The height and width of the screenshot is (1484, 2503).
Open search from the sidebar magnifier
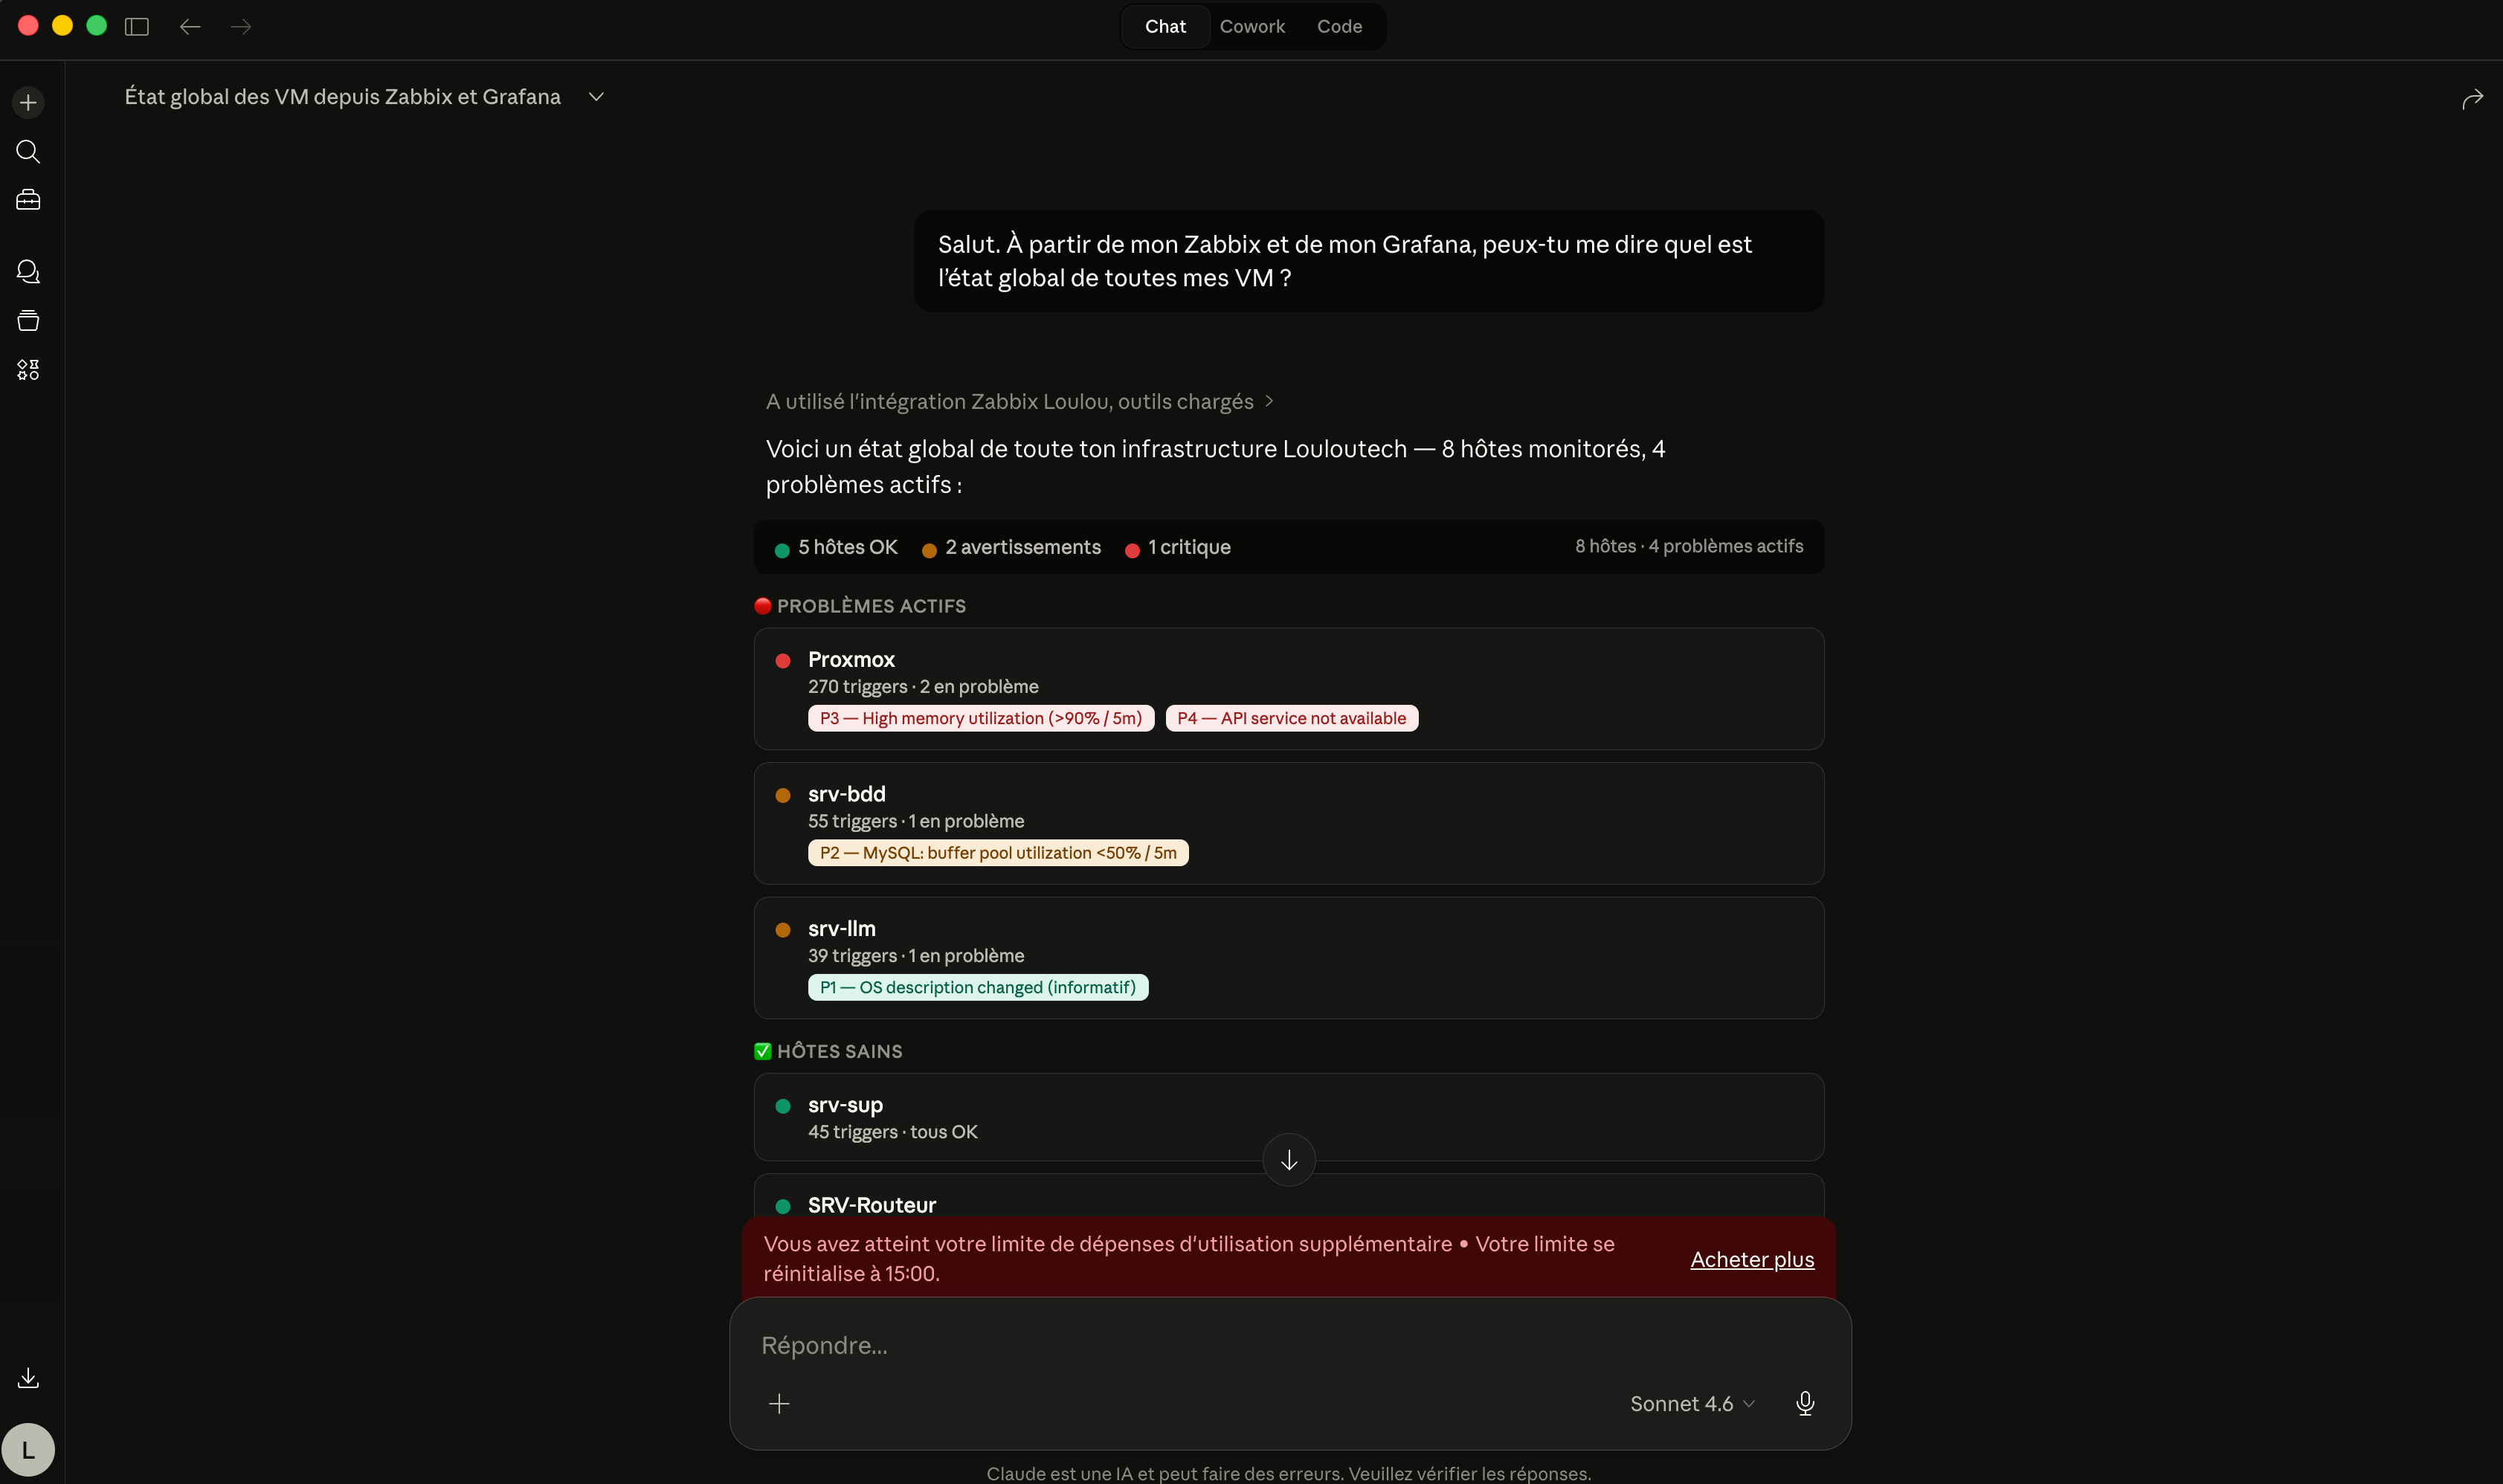click(x=28, y=151)
